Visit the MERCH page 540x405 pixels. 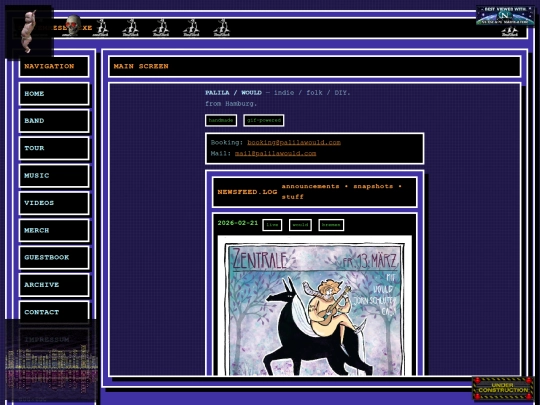54,230
